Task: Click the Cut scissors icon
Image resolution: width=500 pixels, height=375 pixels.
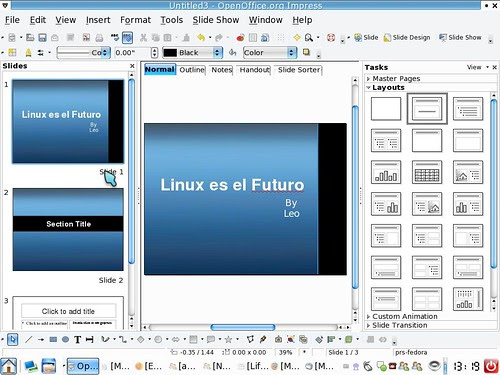Action: tap(143, 38)
